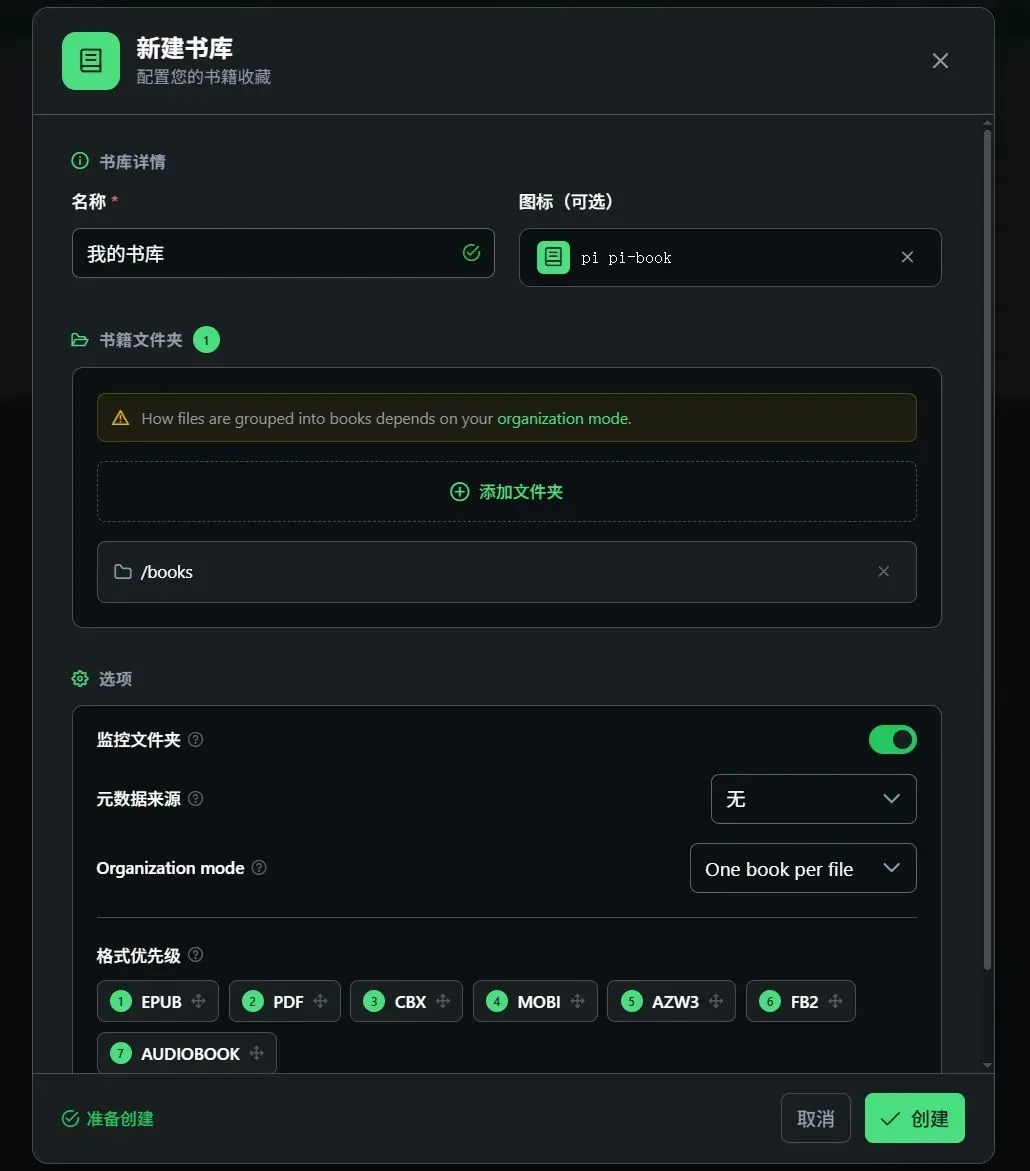This screenshot has height=1171, width=1030.
Task: Cancel with the 取消 button
Action: [816, 1118]
